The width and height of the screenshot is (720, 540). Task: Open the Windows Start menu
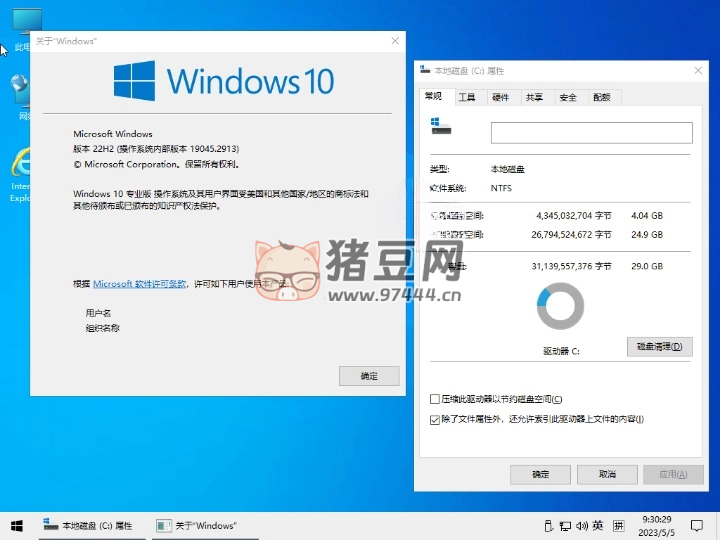point(16,525)
